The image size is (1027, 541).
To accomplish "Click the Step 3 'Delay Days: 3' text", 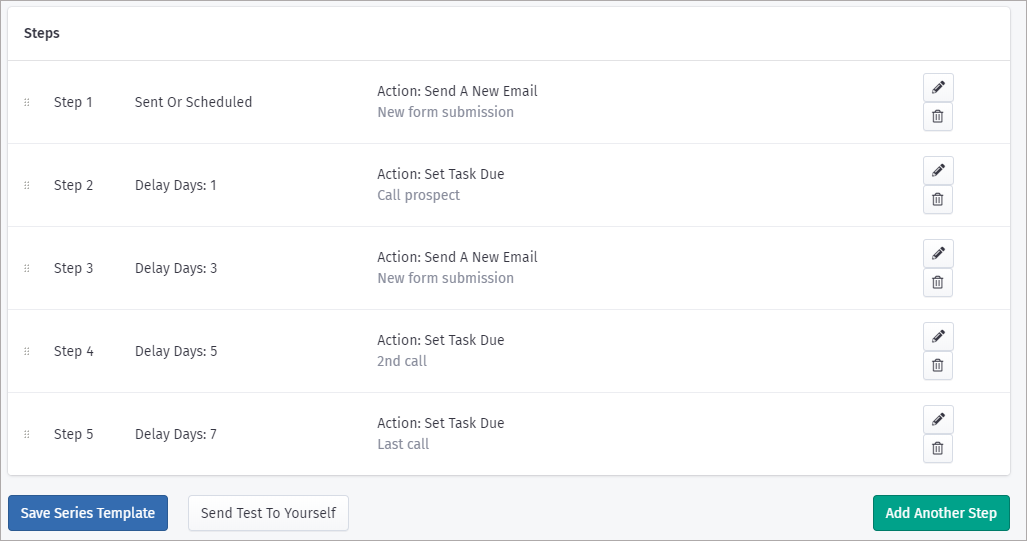I will (176, 268).
